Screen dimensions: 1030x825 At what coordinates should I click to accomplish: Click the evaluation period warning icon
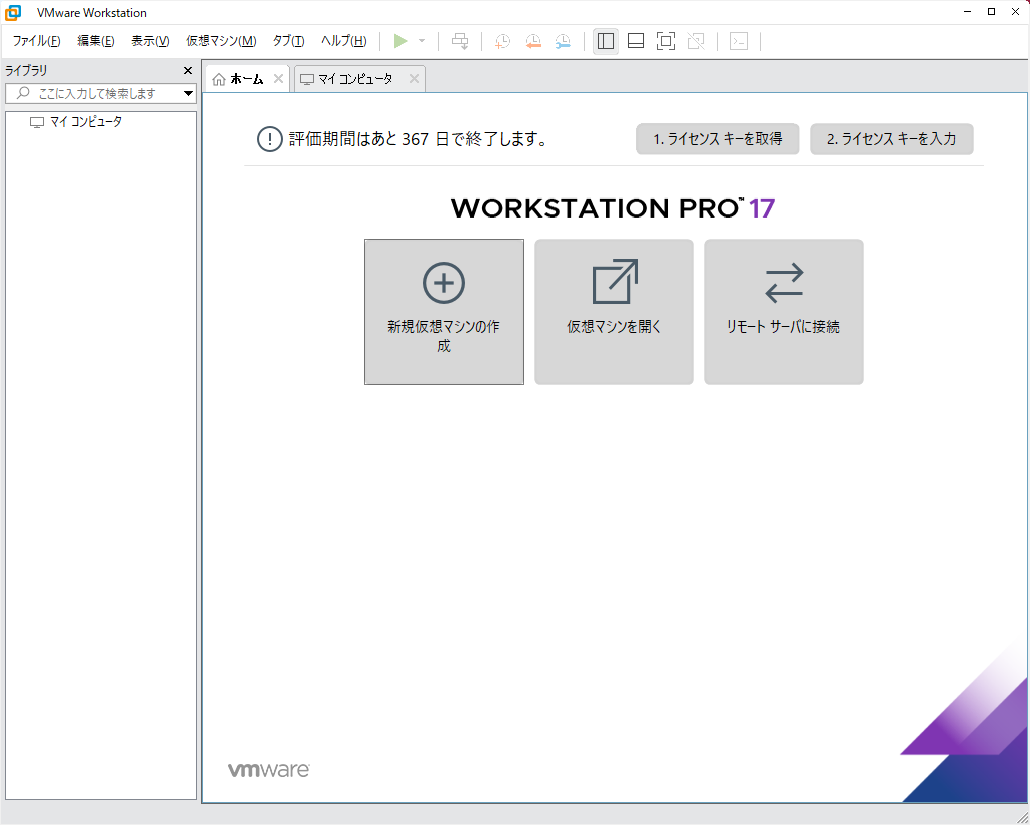pos(269,139)
